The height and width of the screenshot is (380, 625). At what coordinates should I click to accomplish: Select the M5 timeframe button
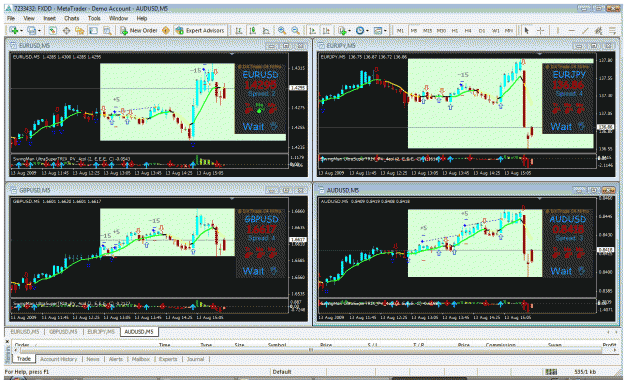[x=414, y=31]
